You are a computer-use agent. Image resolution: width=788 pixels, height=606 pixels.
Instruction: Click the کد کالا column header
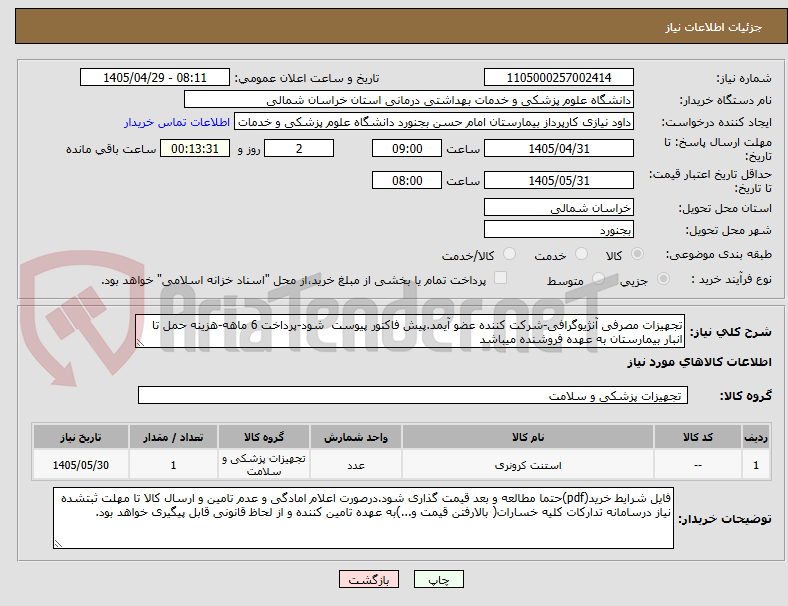(x=698, y=437)
